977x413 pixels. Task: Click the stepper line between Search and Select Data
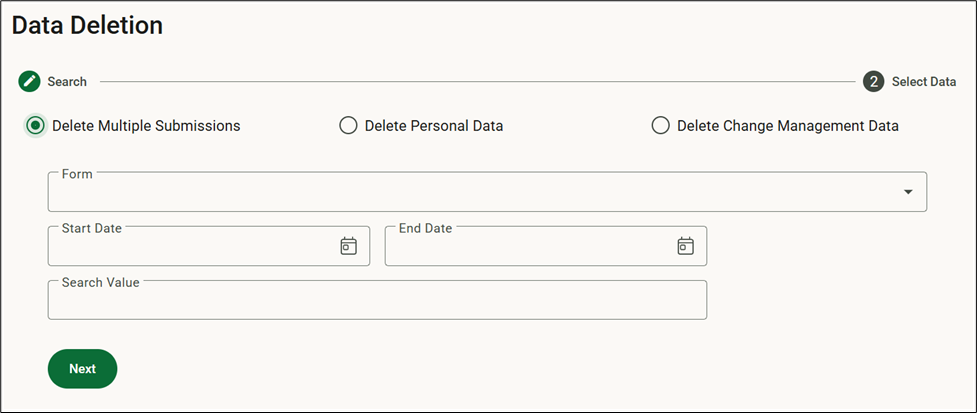(477, 82)
